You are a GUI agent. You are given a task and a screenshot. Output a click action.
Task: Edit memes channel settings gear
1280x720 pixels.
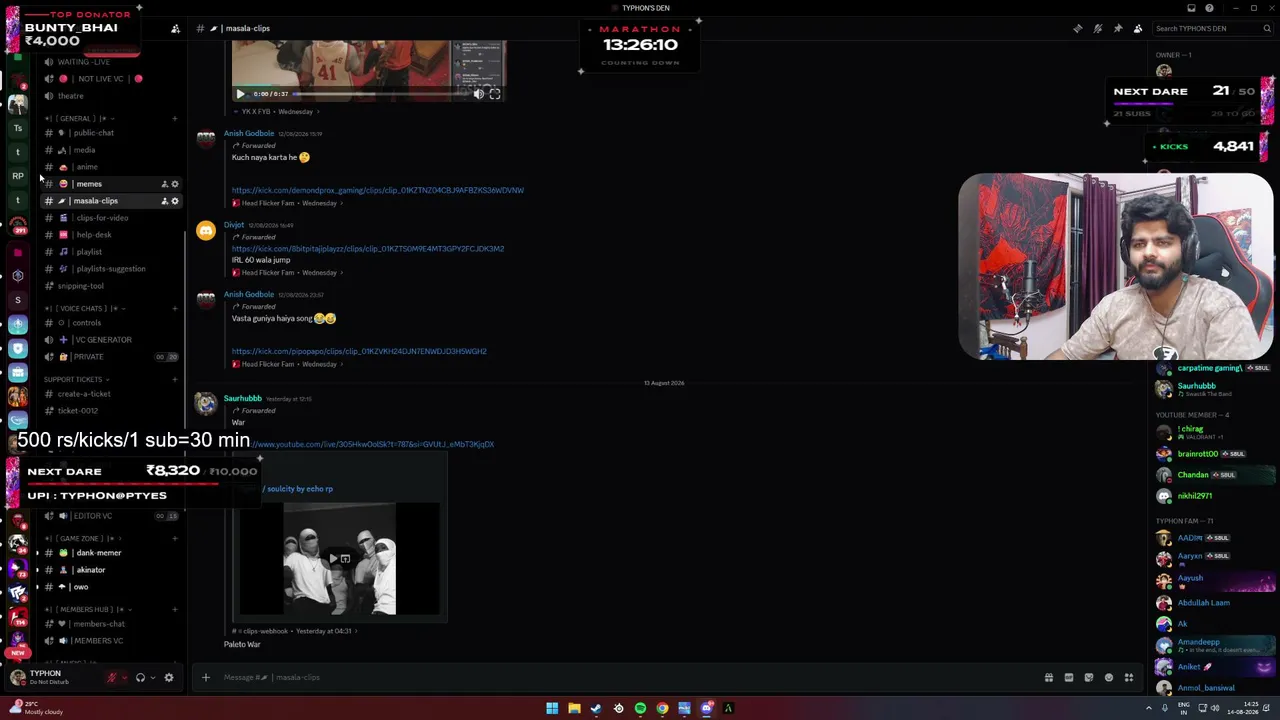pos(175,184)
